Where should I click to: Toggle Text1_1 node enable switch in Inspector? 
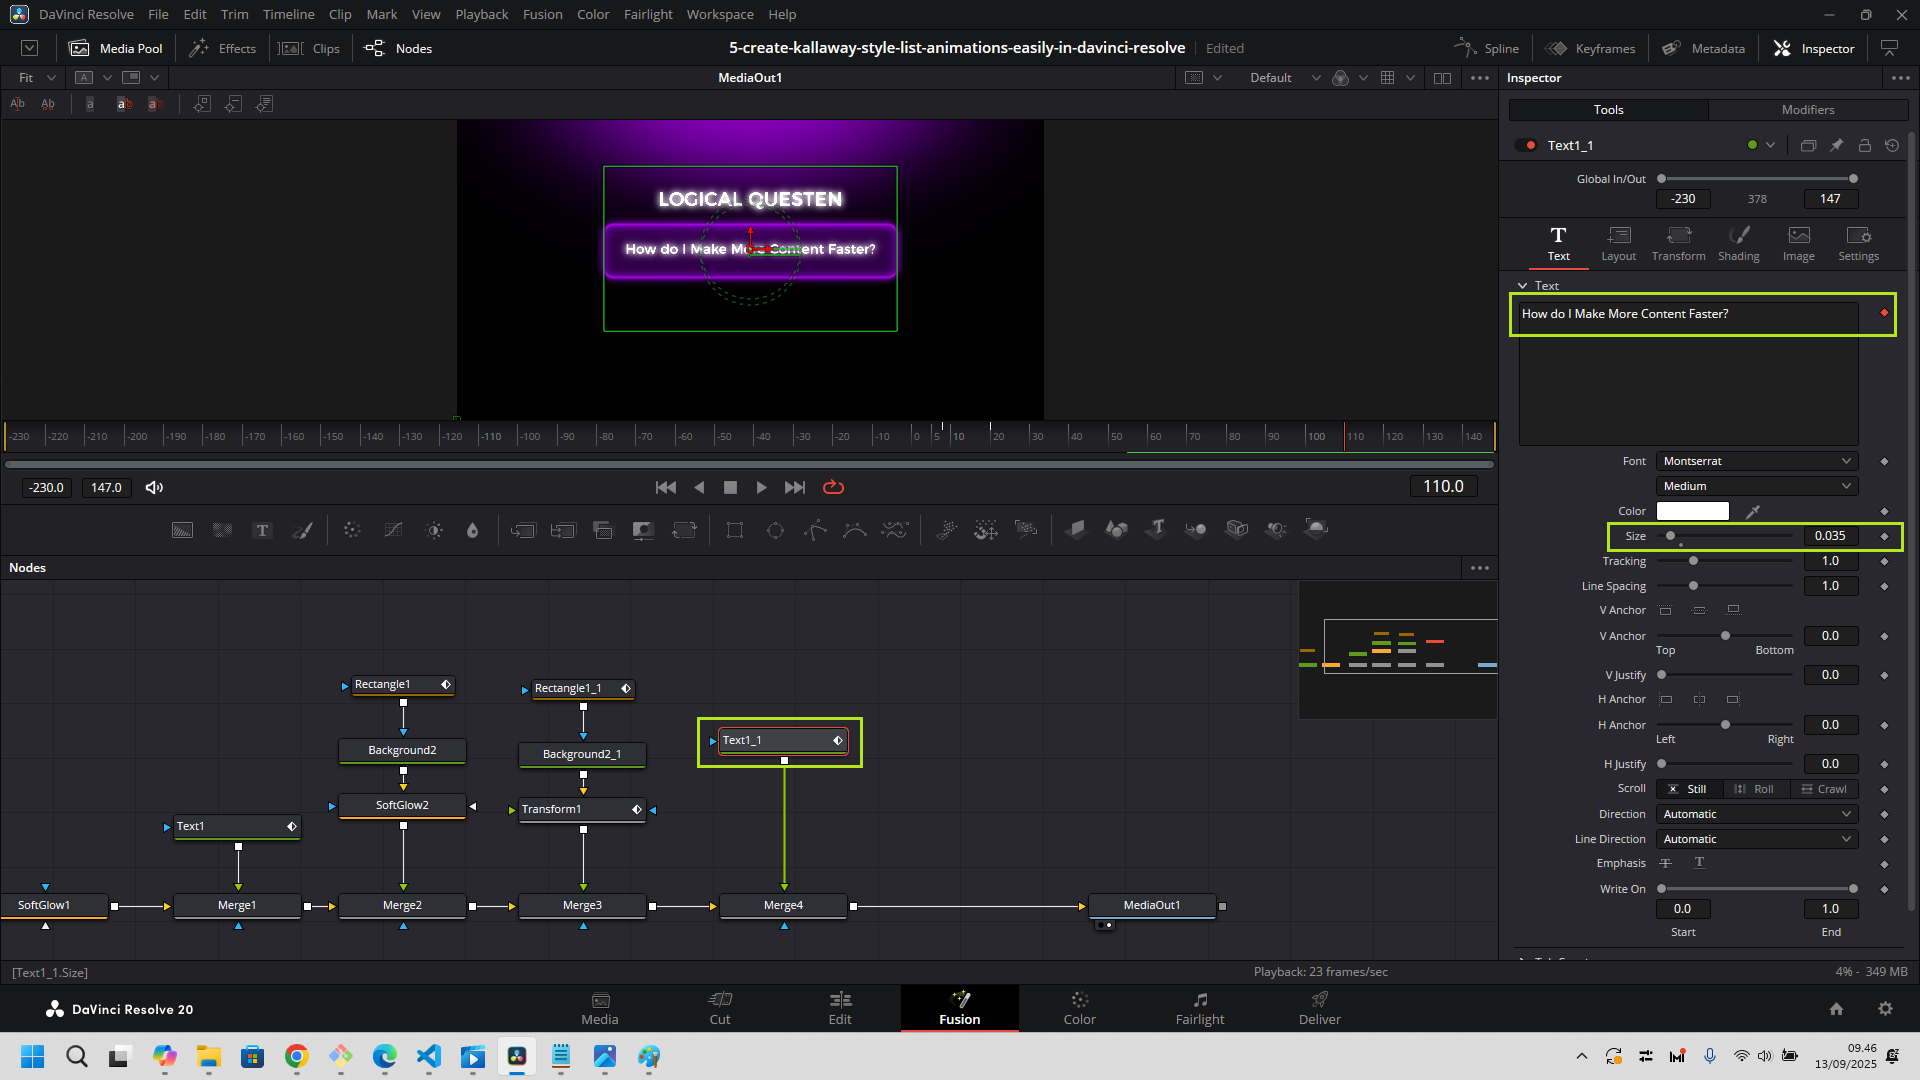[x=1525, y=145]
